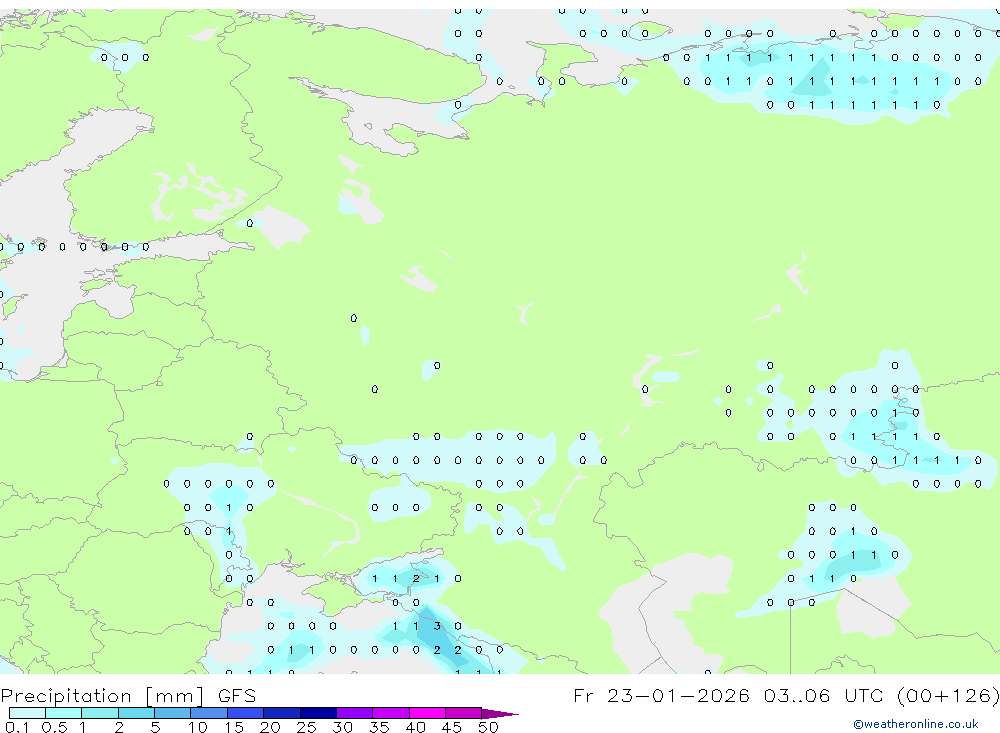Click the '20' legend scale label

point(270,727)
